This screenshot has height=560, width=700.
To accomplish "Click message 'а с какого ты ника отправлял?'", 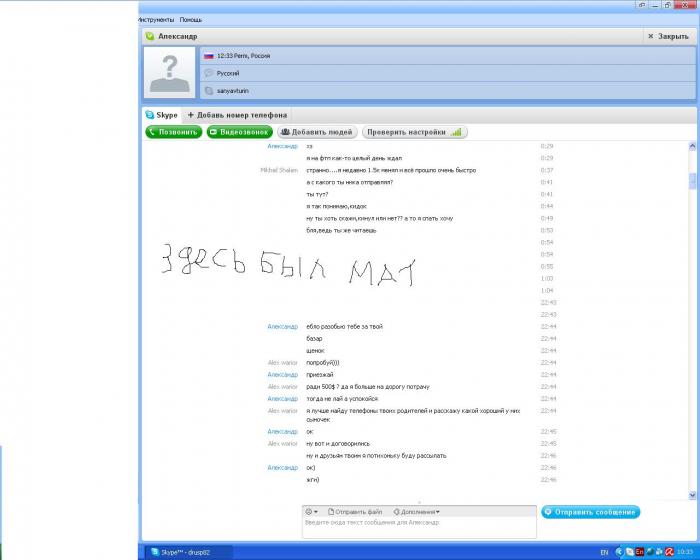I will tap(349, 182).
